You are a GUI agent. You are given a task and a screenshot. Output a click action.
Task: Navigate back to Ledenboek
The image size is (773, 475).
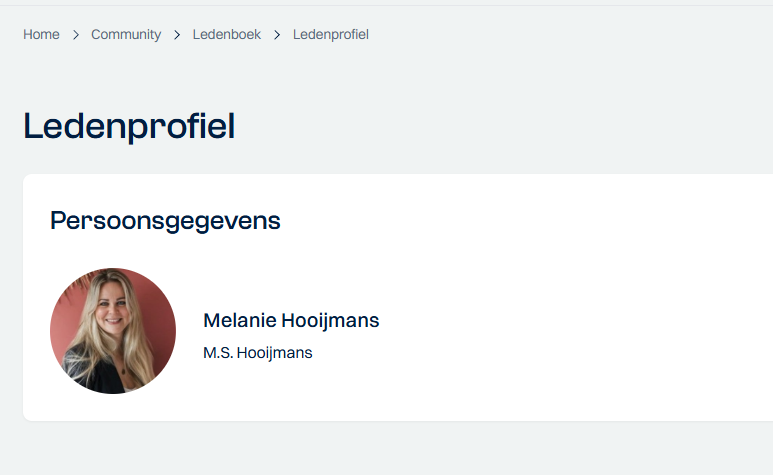pos(227,34)
